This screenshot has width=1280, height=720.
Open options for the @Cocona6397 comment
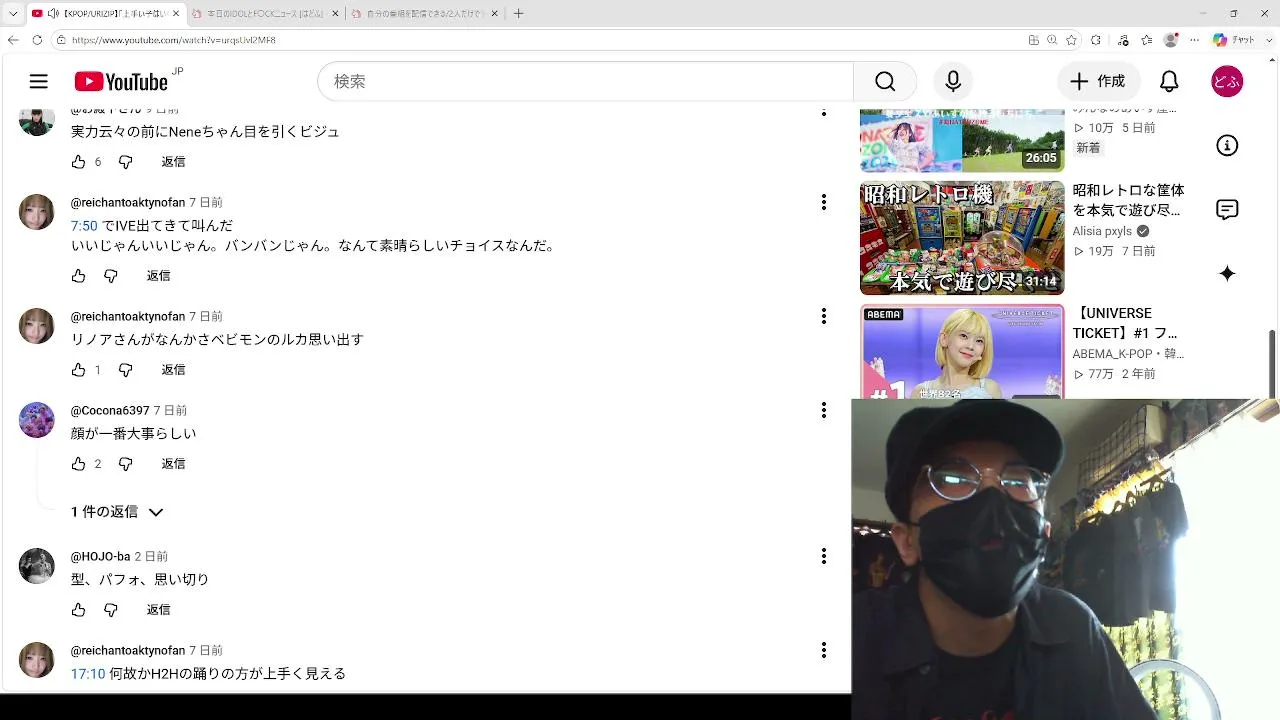pyautogui.click(x=824, y=410)
